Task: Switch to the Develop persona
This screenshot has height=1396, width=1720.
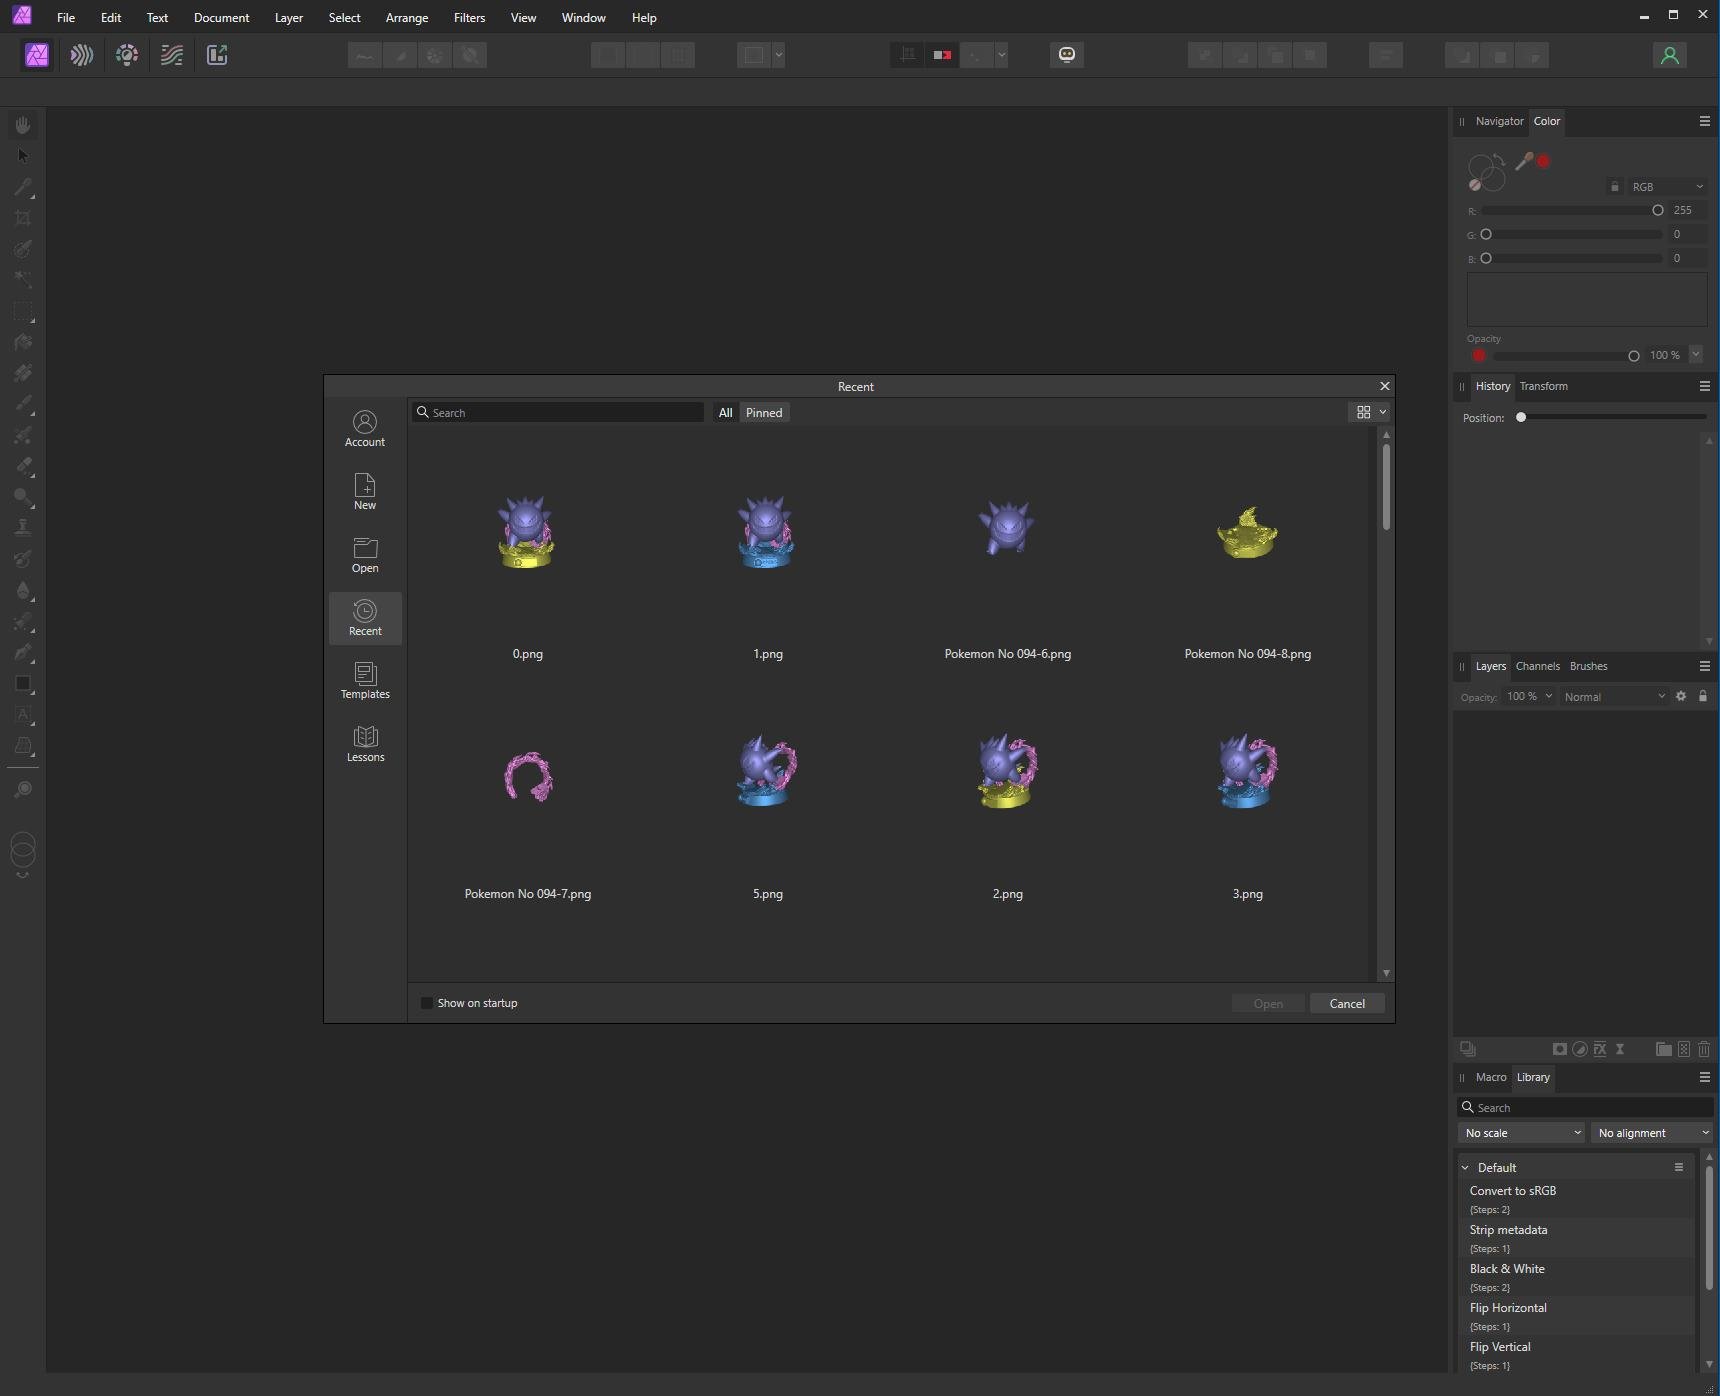Action: pos(127,55)
